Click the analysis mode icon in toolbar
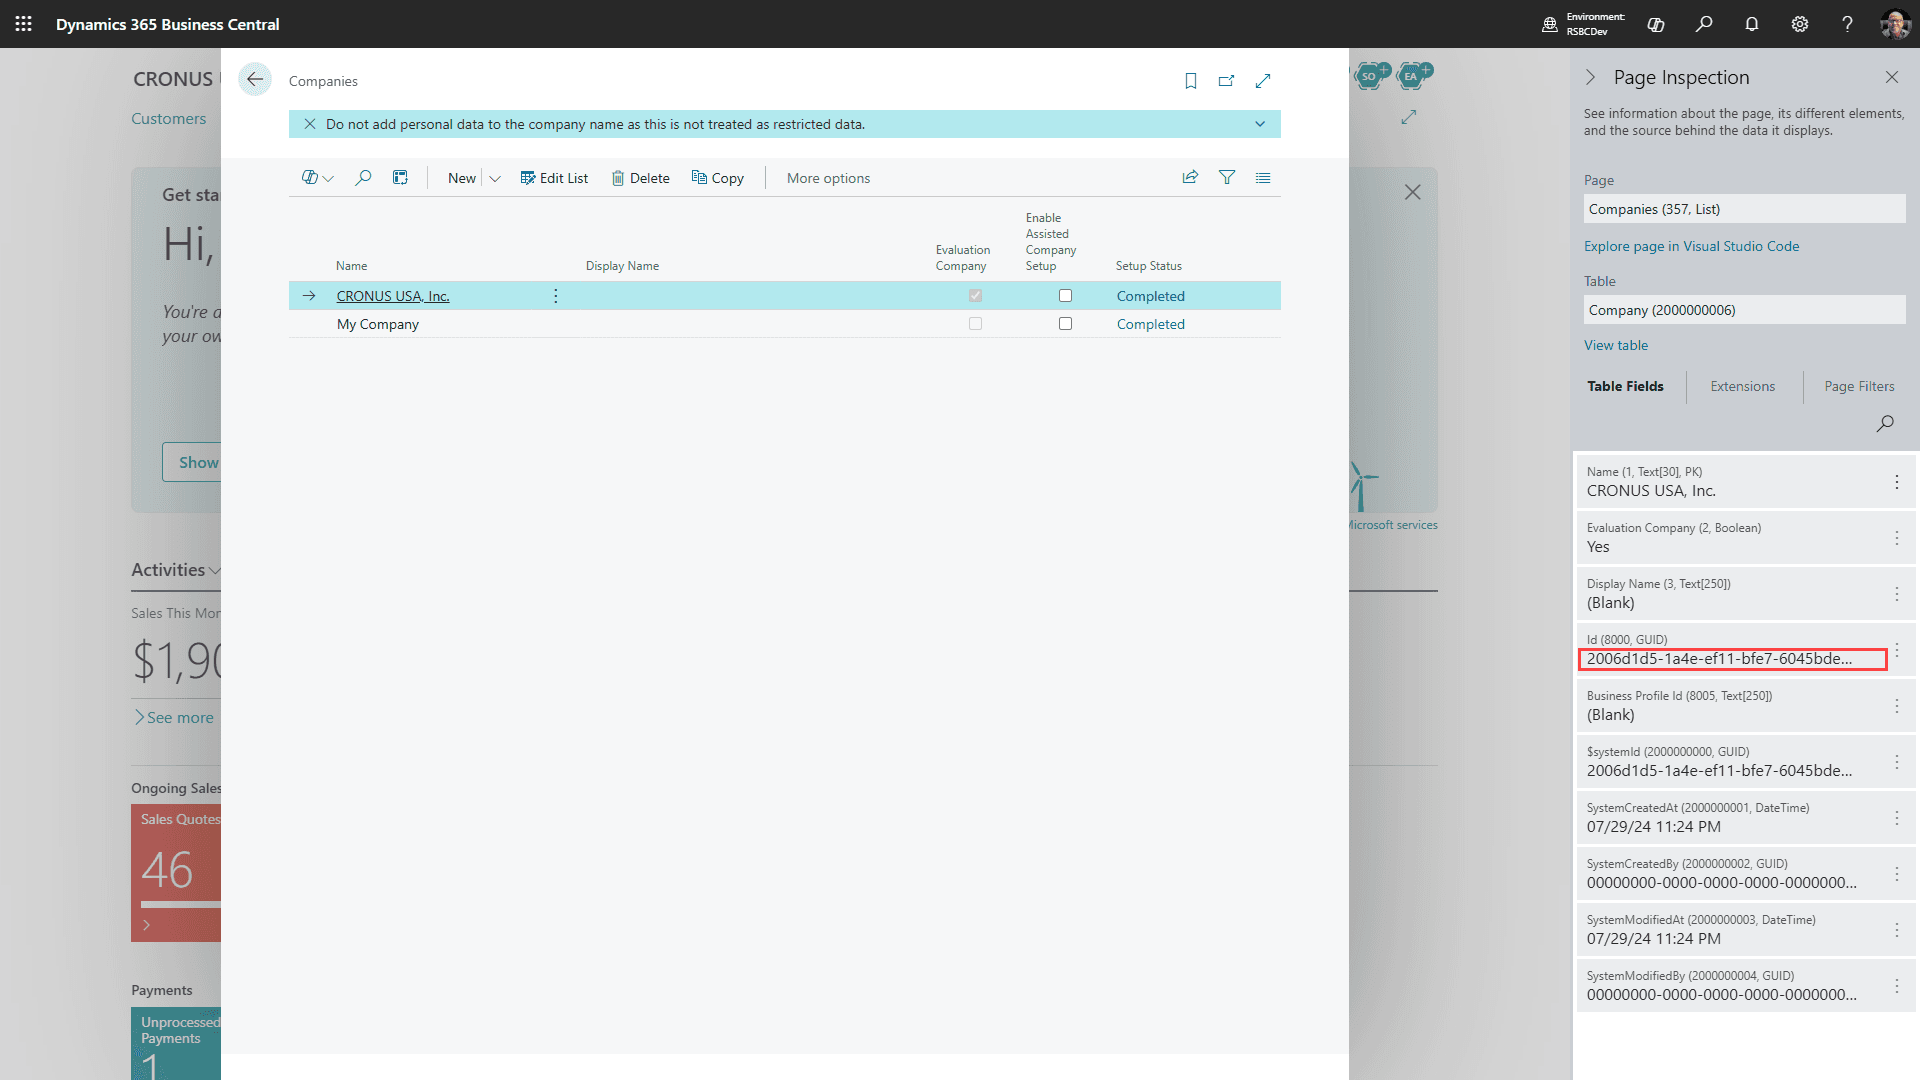 [x=400, y=178]
